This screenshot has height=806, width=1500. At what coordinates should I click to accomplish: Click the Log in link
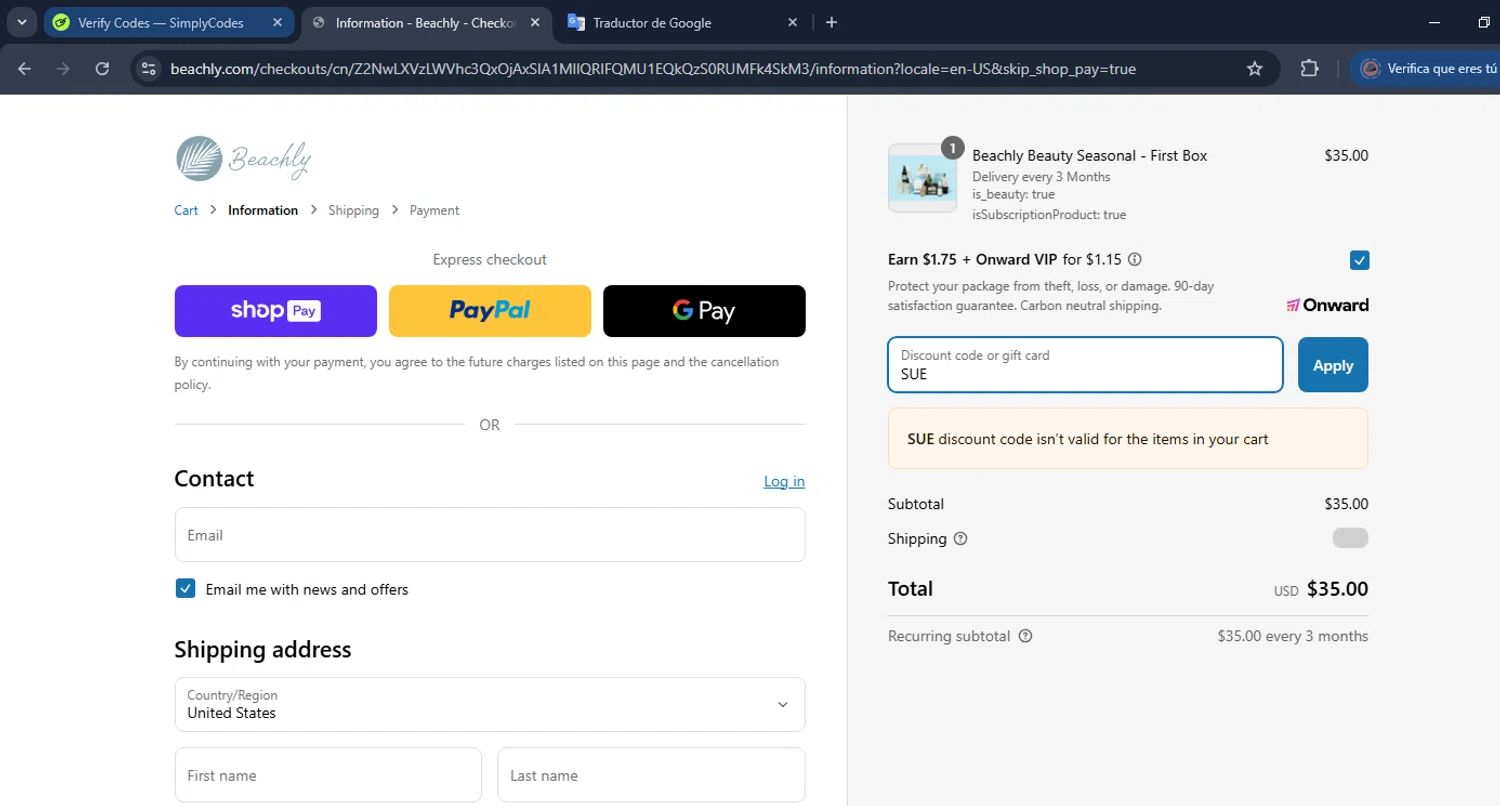click(x=784, y=481)
